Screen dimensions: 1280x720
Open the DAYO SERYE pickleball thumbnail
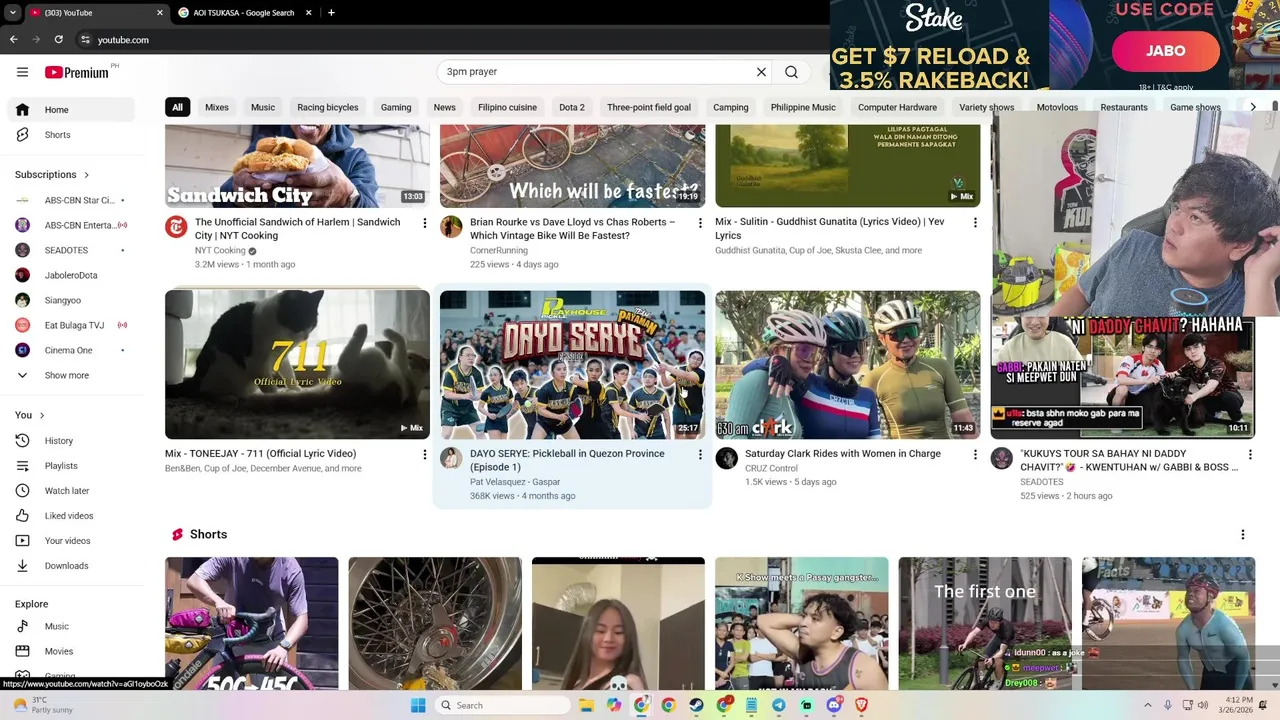pos(572,364)
